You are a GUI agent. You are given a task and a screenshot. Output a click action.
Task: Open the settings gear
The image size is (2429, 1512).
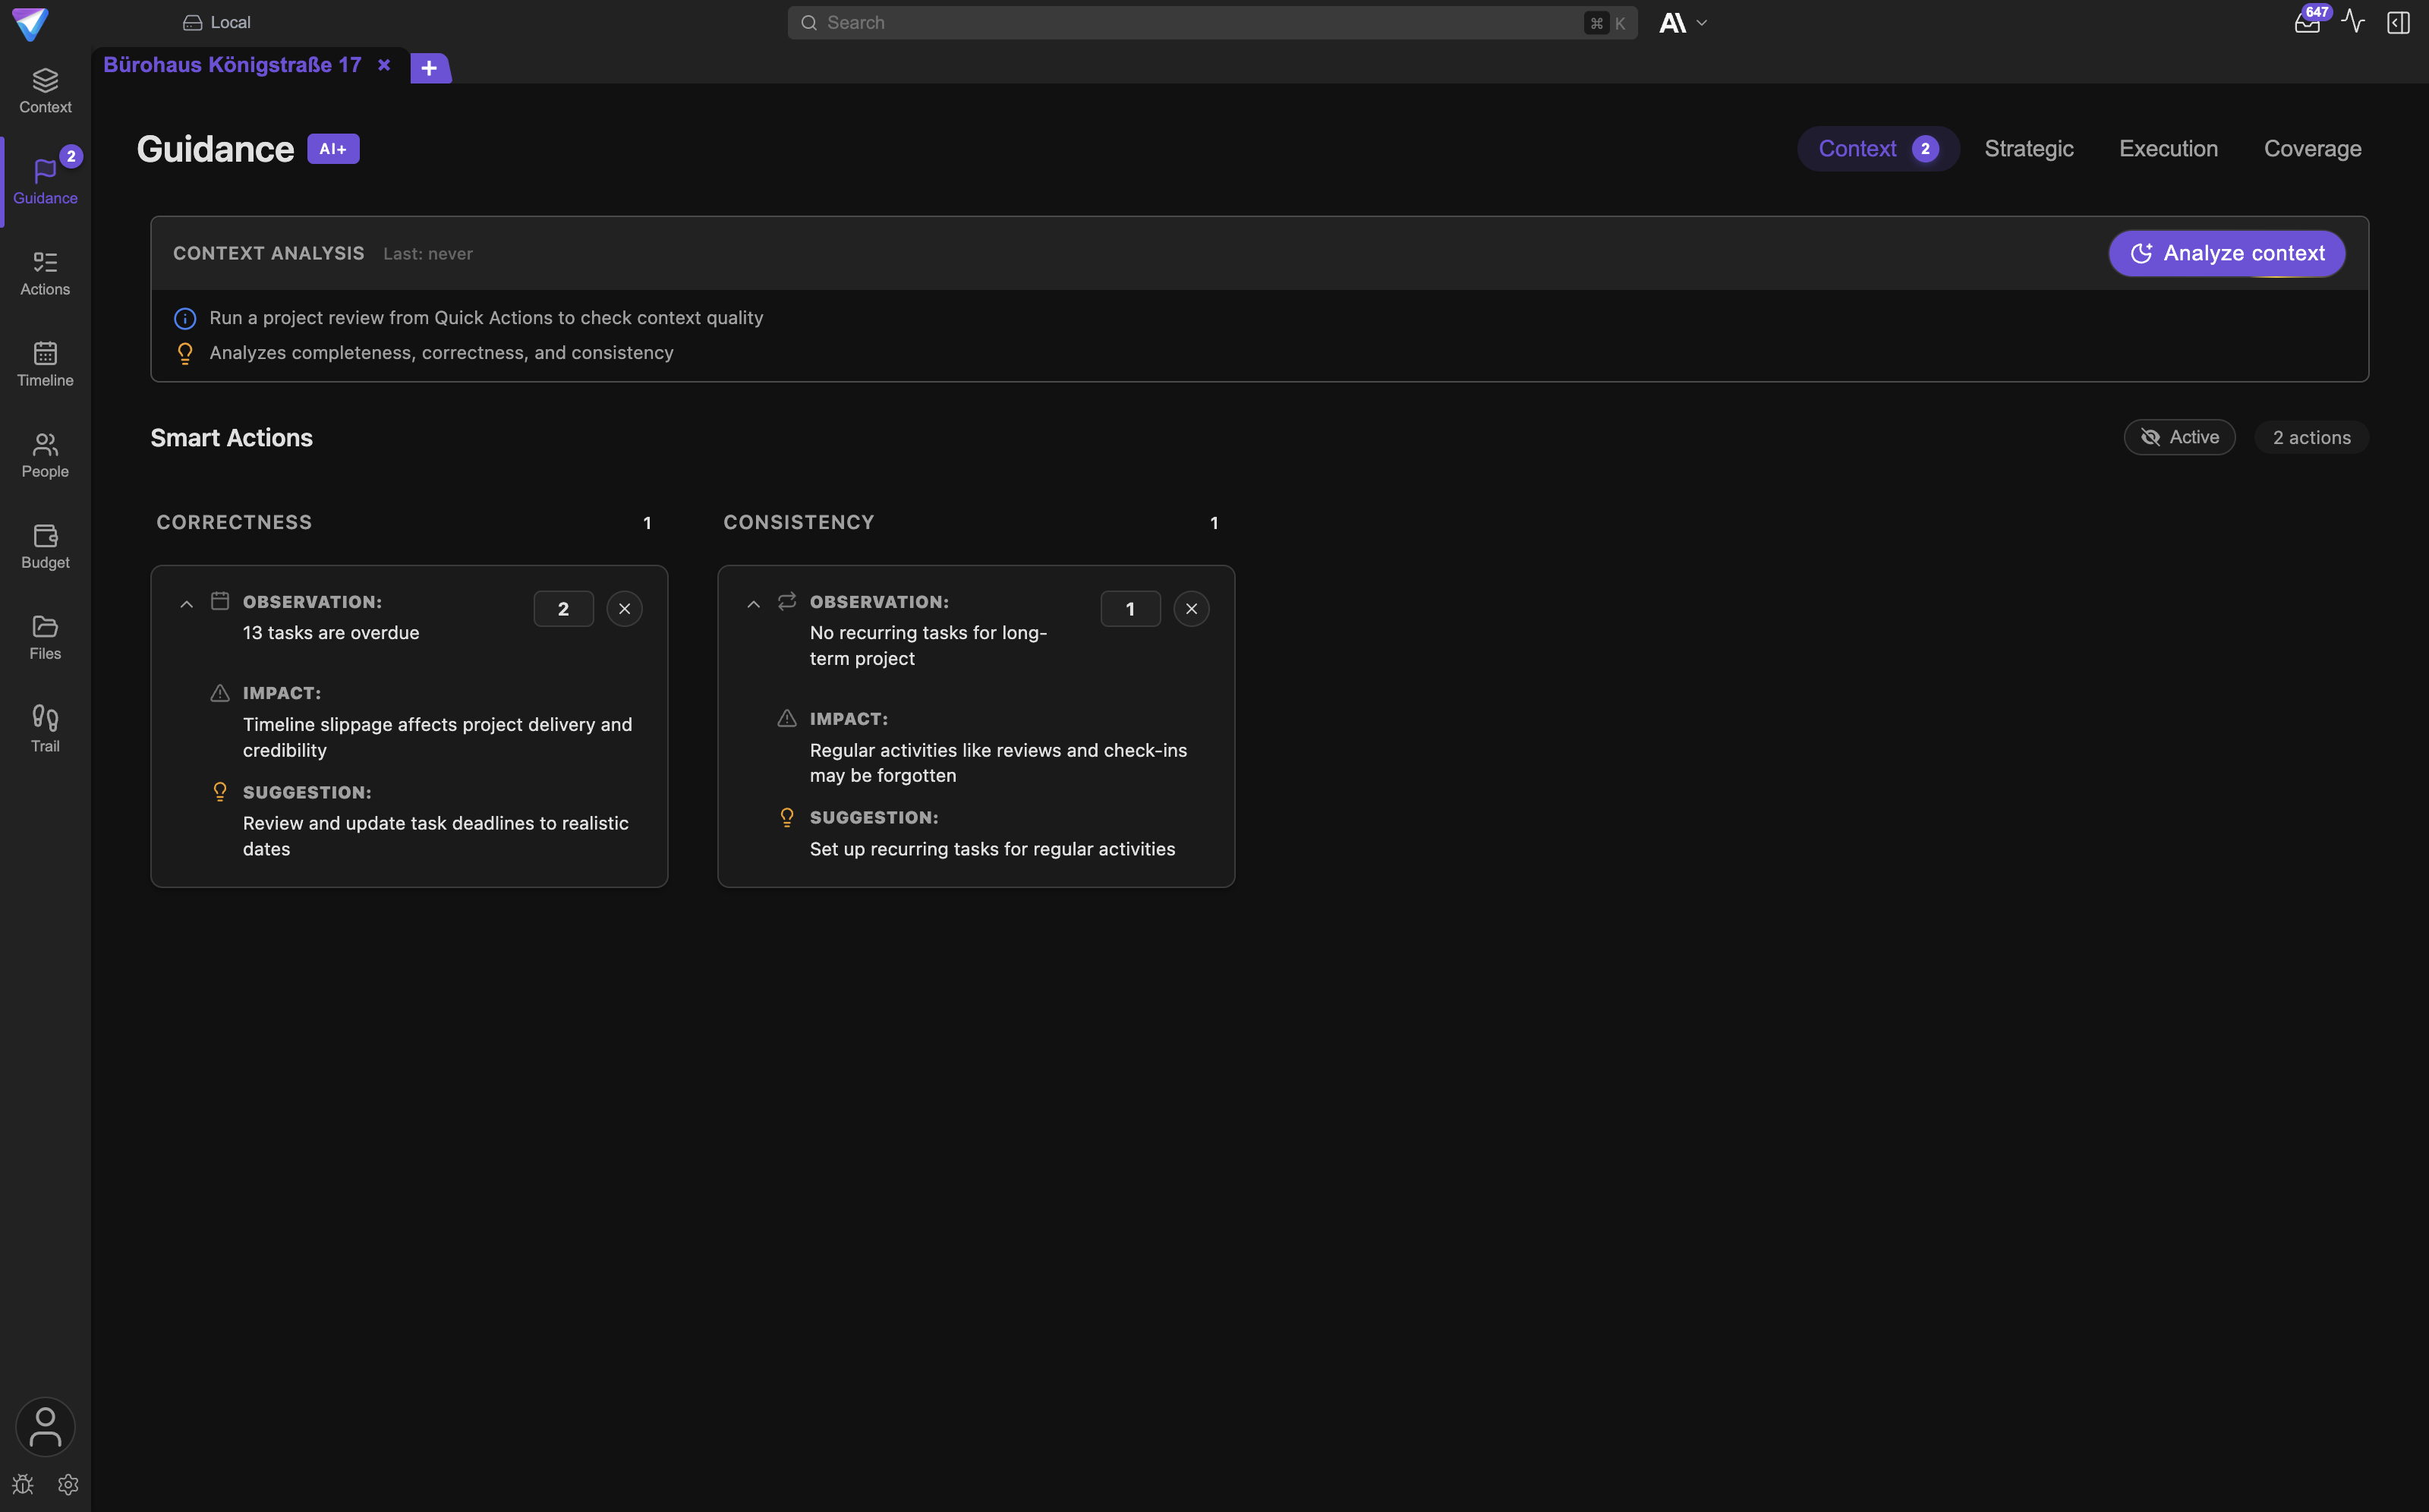pos(68,1485)
